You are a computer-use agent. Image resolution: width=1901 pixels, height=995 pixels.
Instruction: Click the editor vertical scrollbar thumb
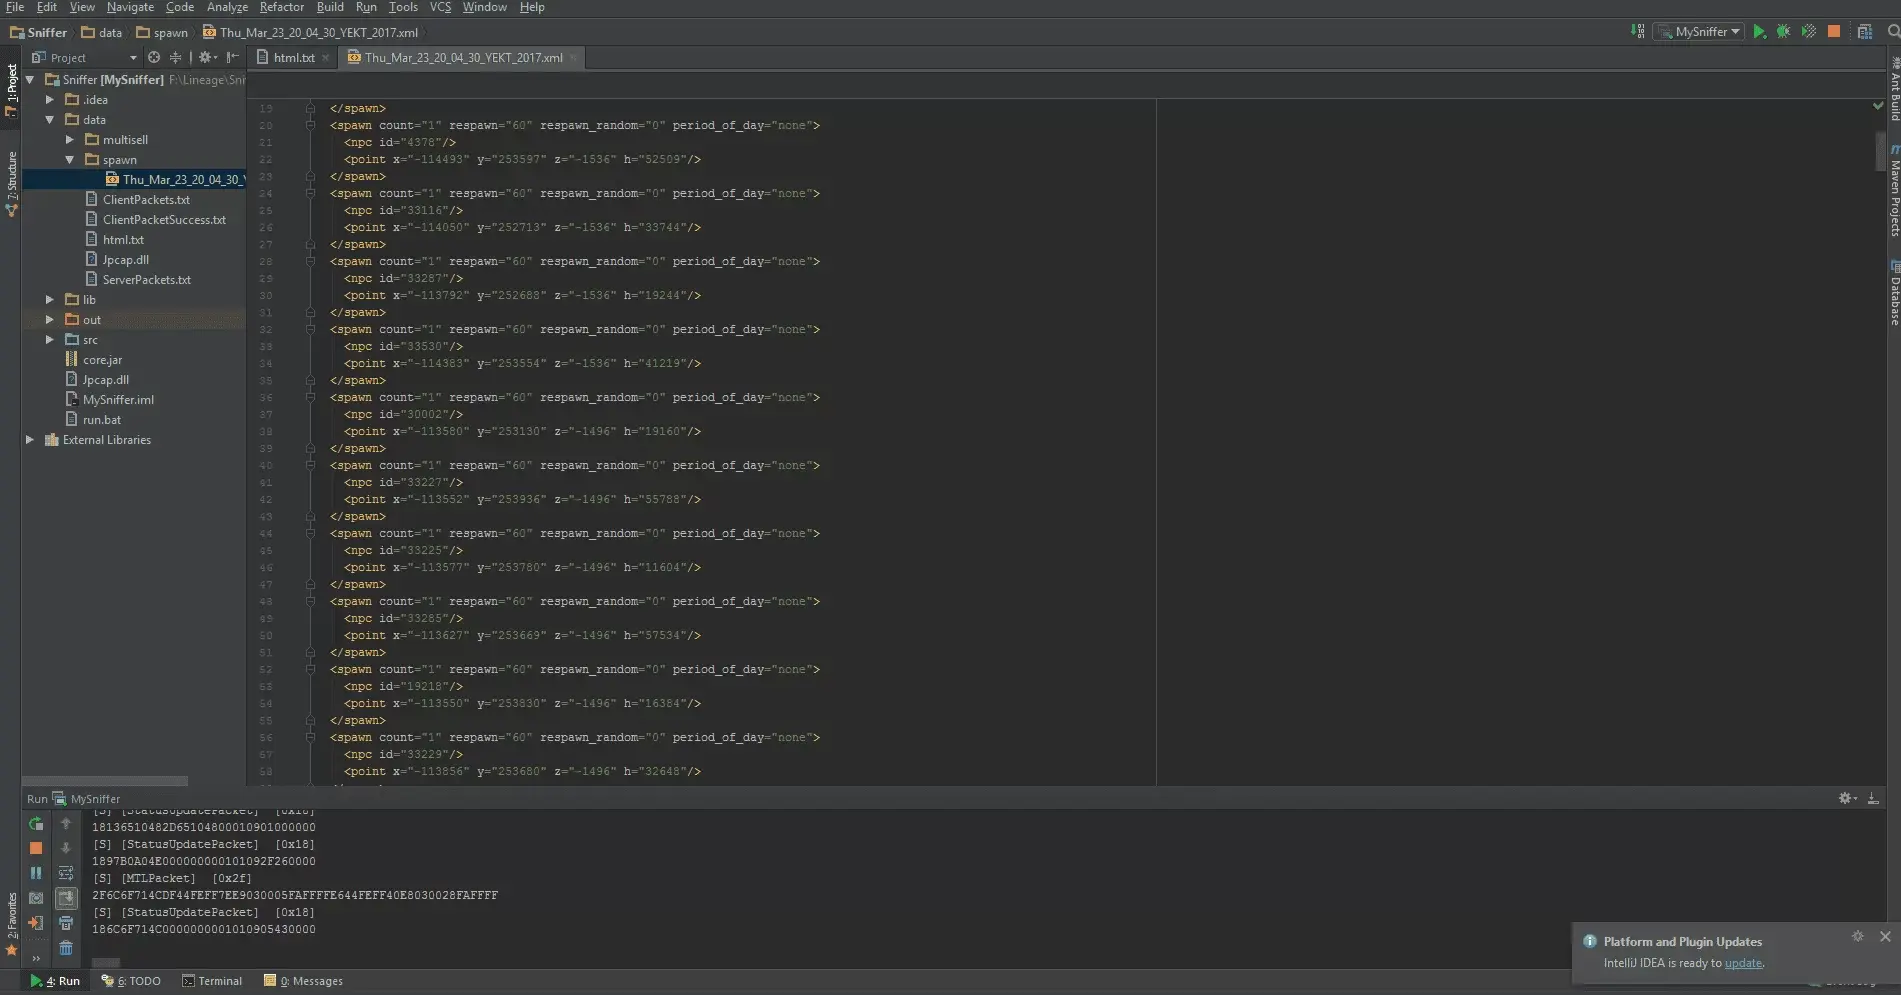click(x=1879, y=151)
